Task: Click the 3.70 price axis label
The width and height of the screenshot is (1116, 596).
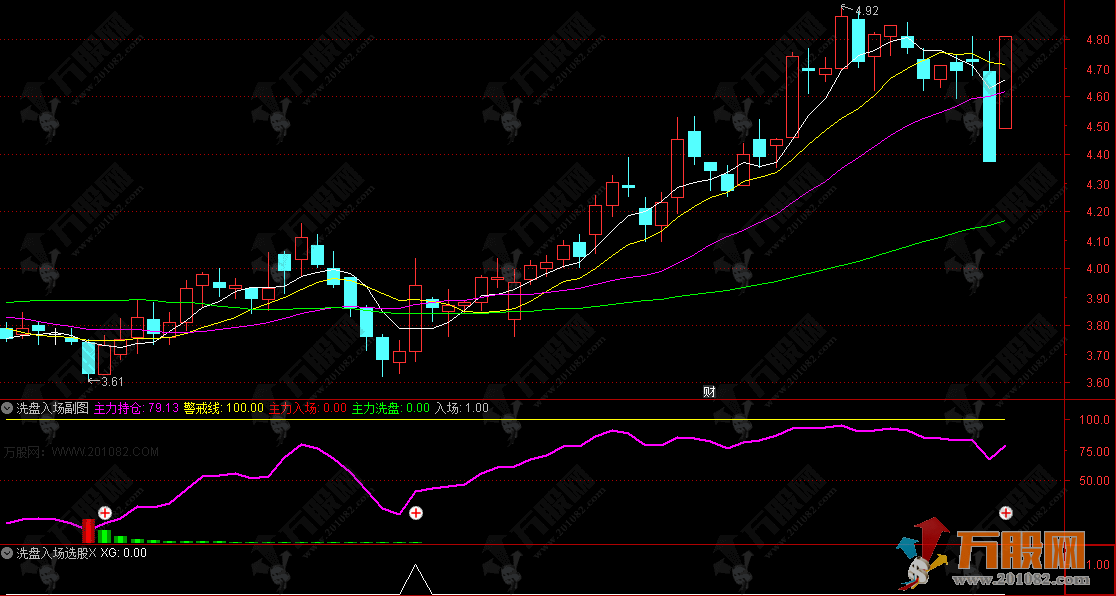Action: coord(1097,355)
